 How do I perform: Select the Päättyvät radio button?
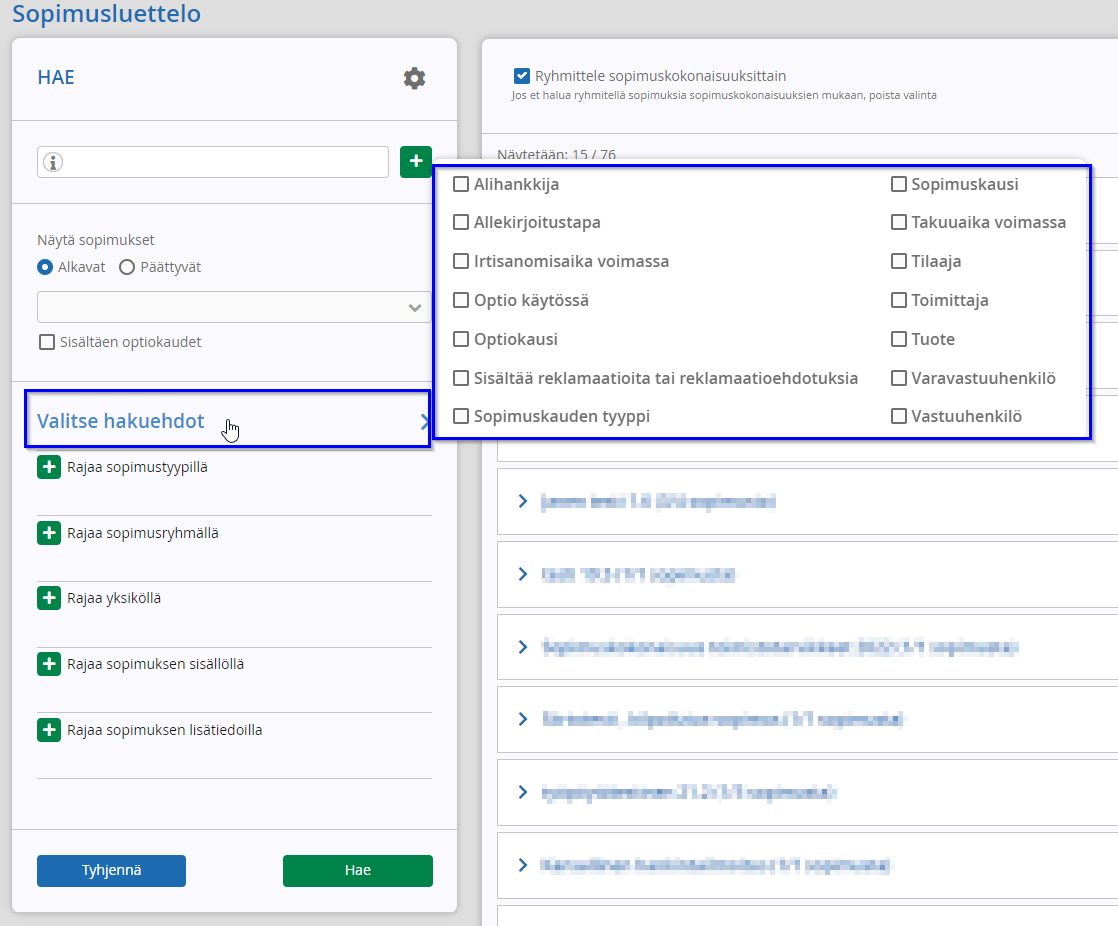(x=127, y=267)
